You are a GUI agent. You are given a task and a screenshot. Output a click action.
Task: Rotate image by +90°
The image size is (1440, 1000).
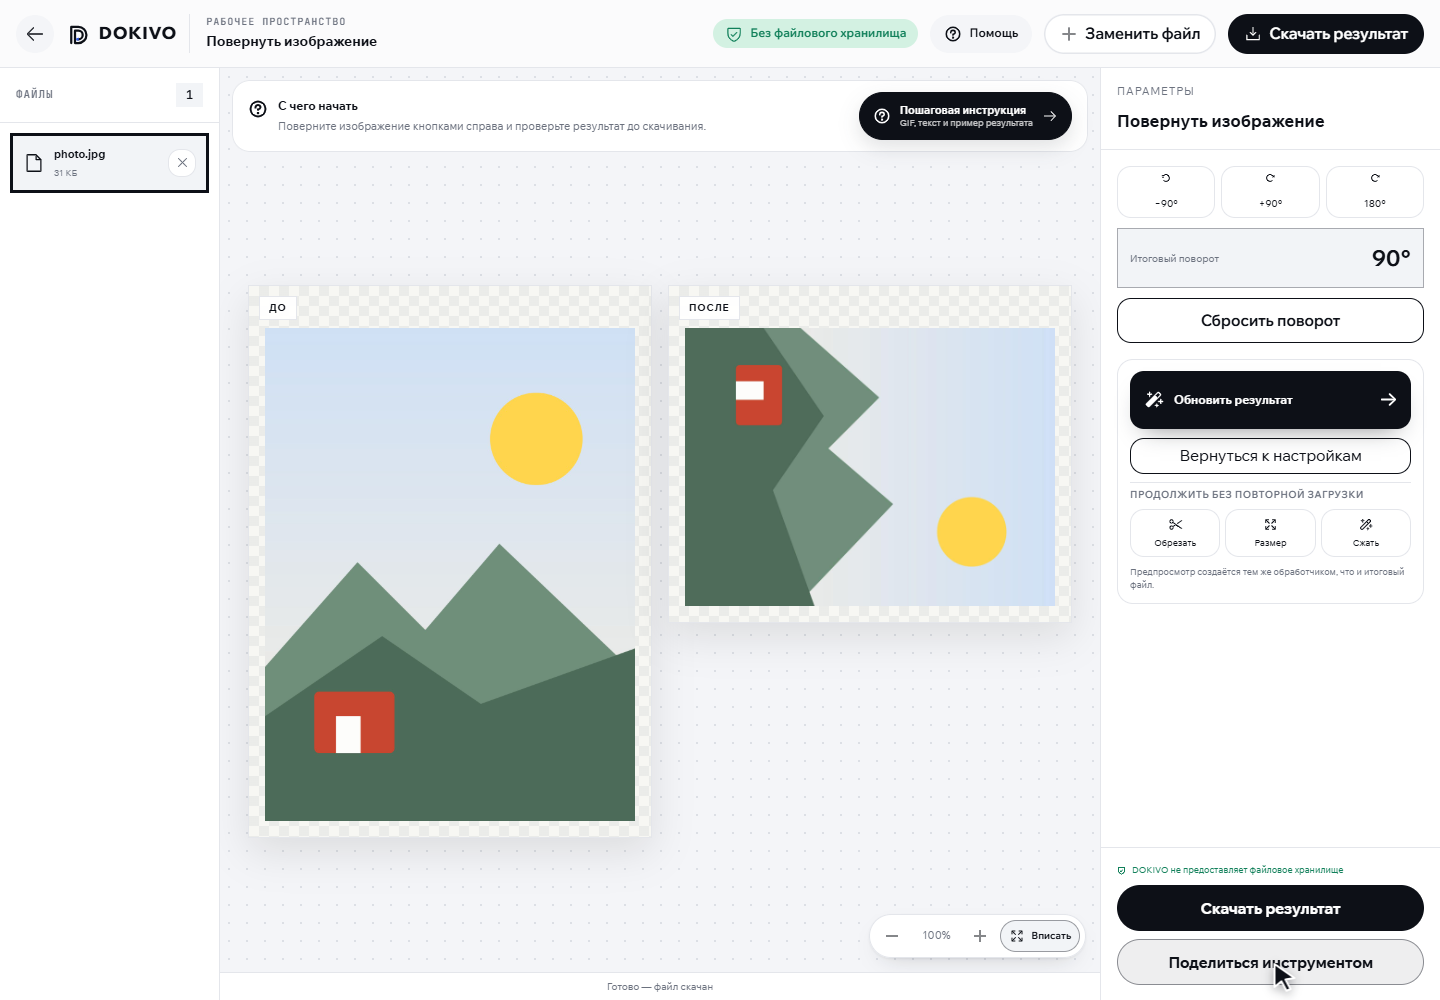pyautogui.click(x=1270, y=191)
